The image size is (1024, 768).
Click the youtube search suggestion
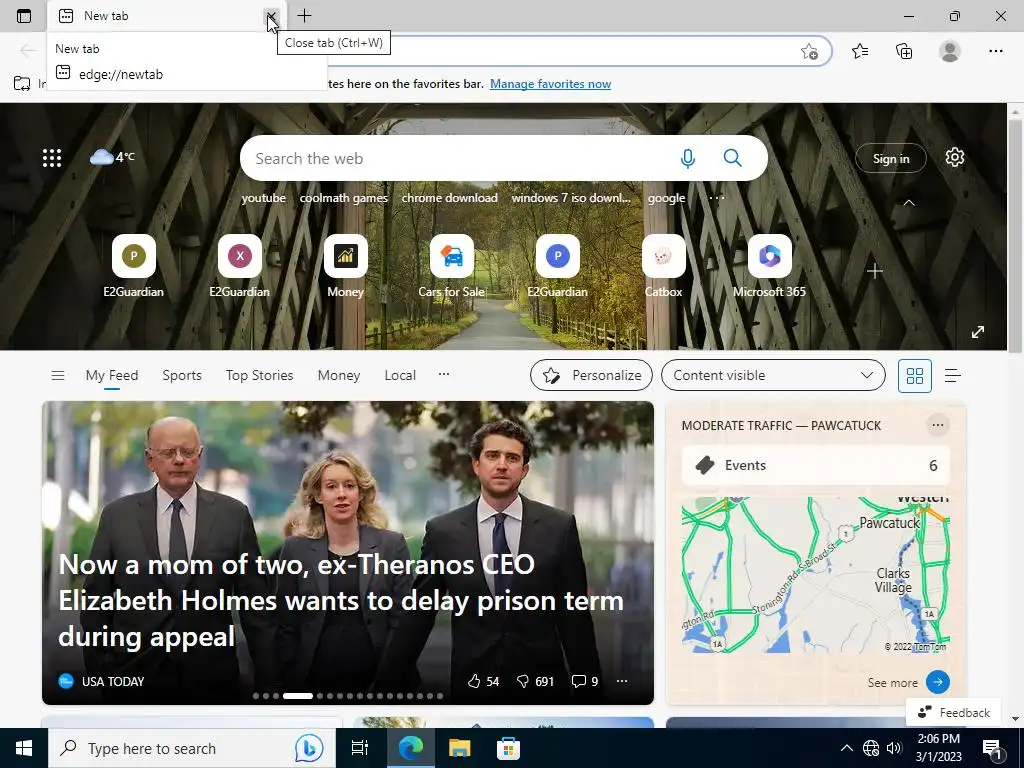tap(264, 198)
